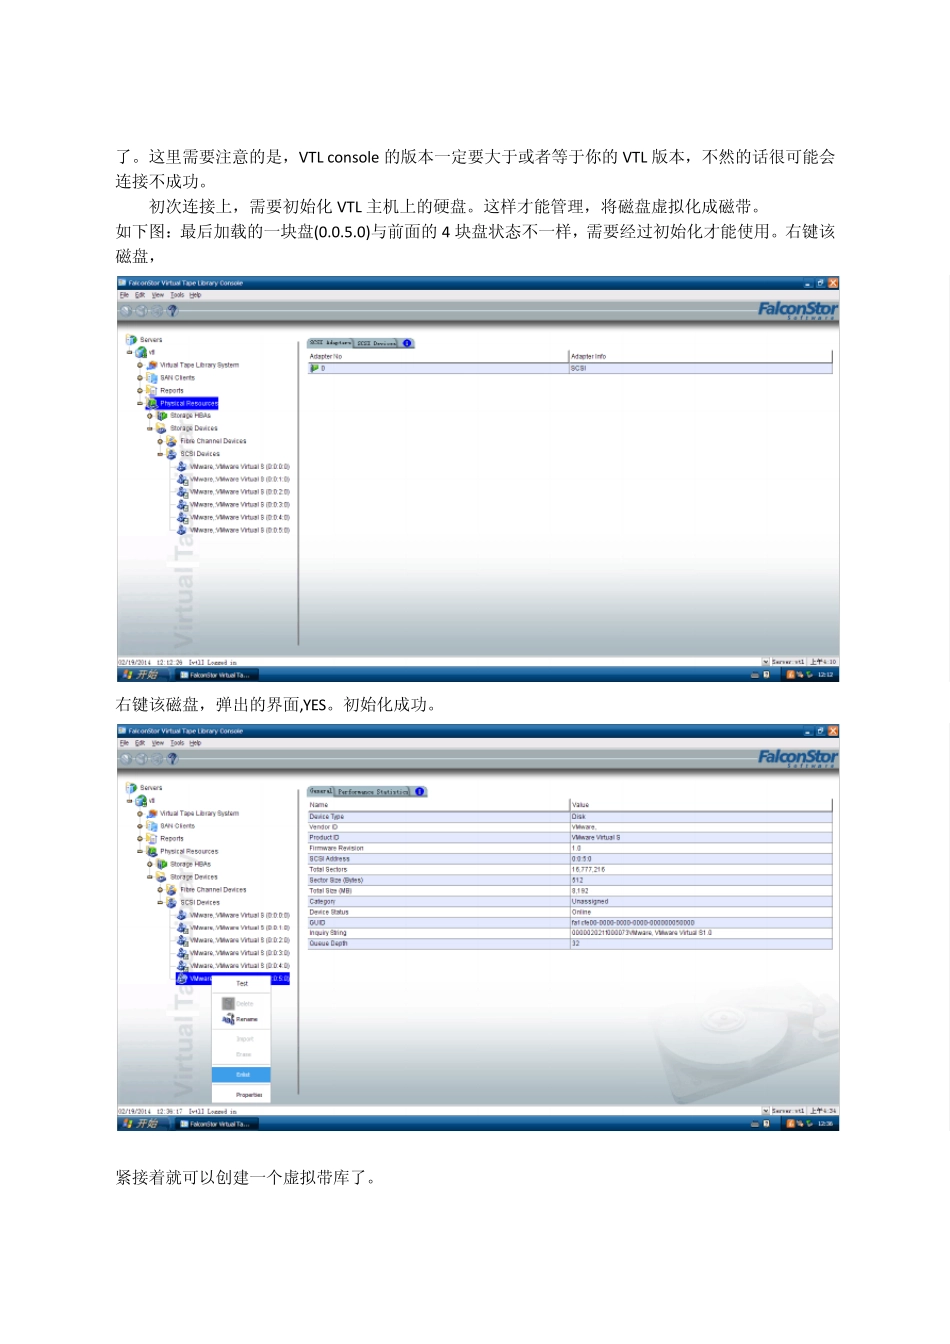Click FalconStor Virtual Ta... taskbar button in upper console
The image size is (950, 1344).
point(219,675)
